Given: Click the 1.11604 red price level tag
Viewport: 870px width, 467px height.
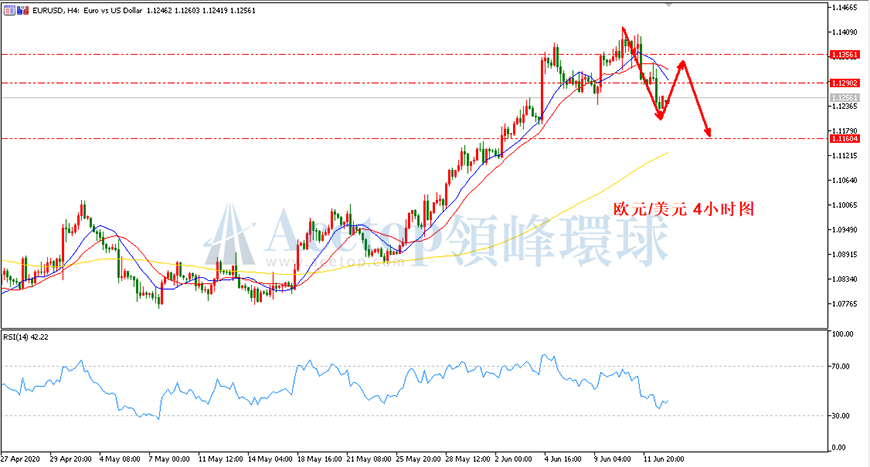Looking at the screenshot, I should [x=844, y=139].
